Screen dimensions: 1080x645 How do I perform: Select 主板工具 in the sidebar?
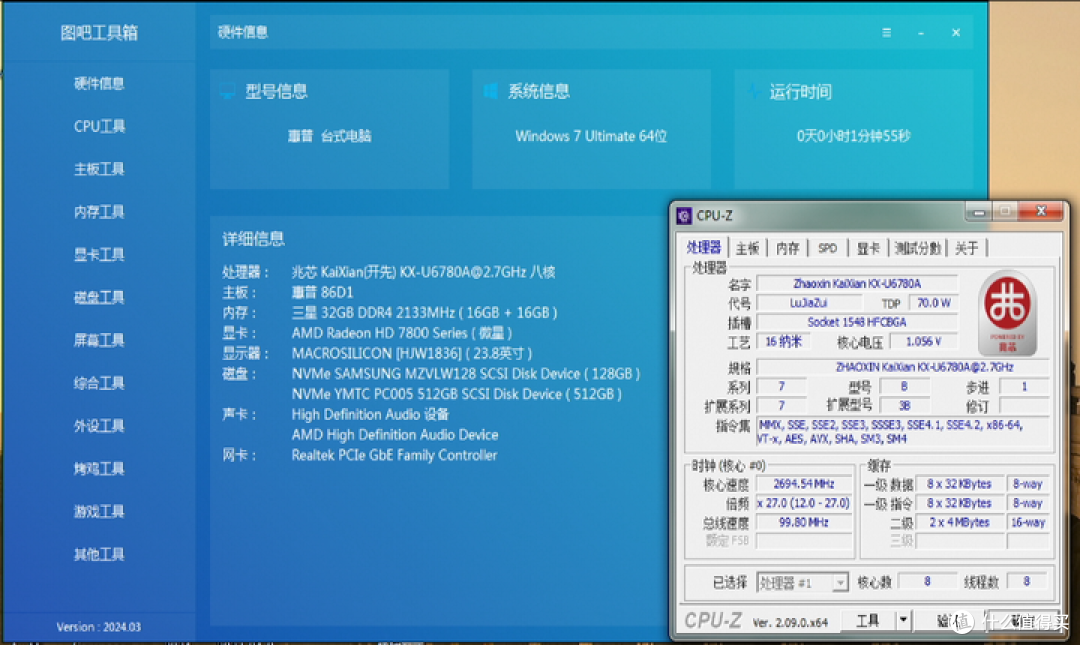pyautogui.click(x=99, y=170)
